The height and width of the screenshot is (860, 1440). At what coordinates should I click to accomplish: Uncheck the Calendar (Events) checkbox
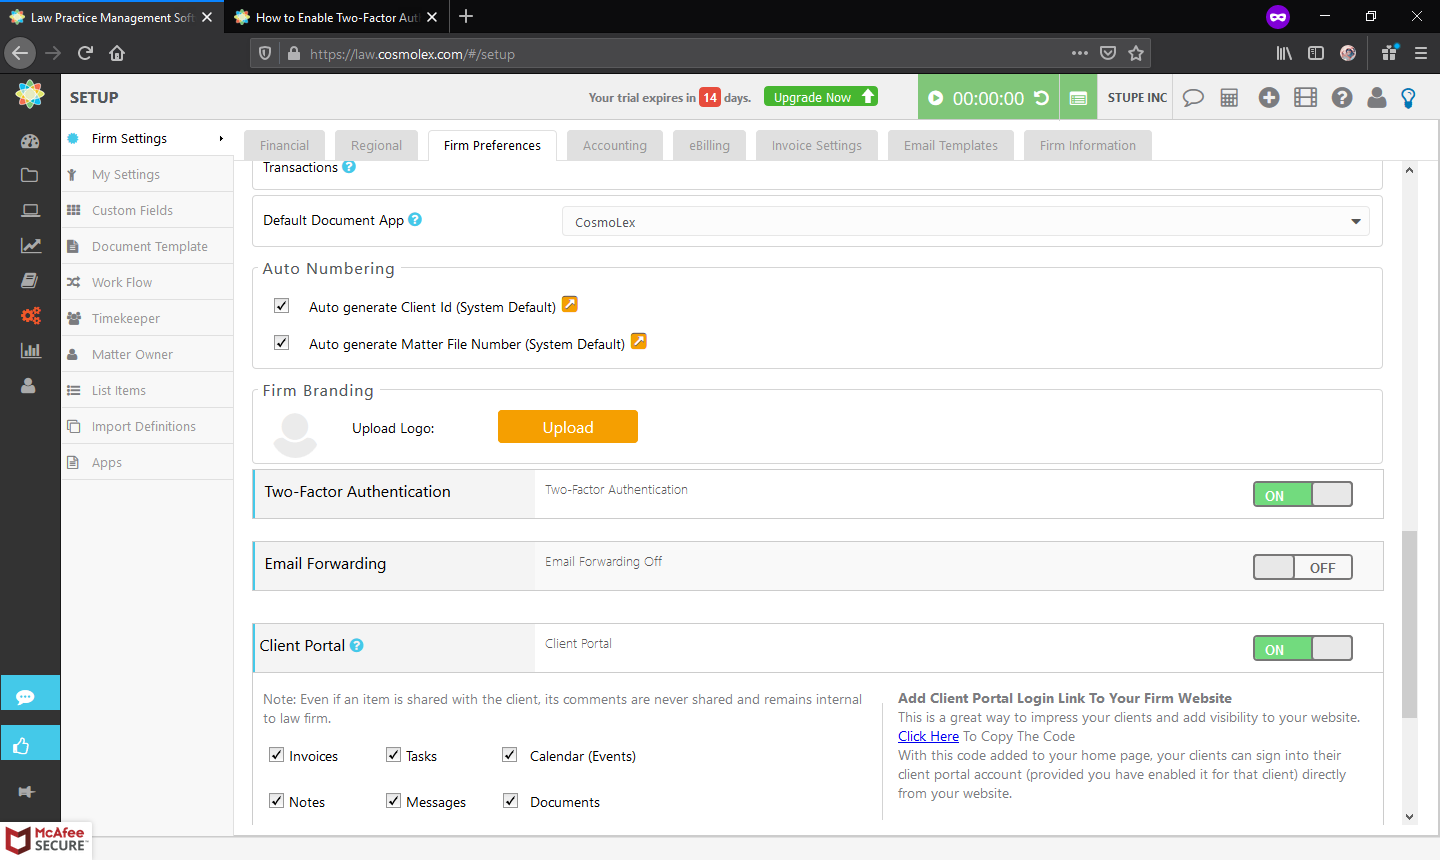(x=510, y=755)
